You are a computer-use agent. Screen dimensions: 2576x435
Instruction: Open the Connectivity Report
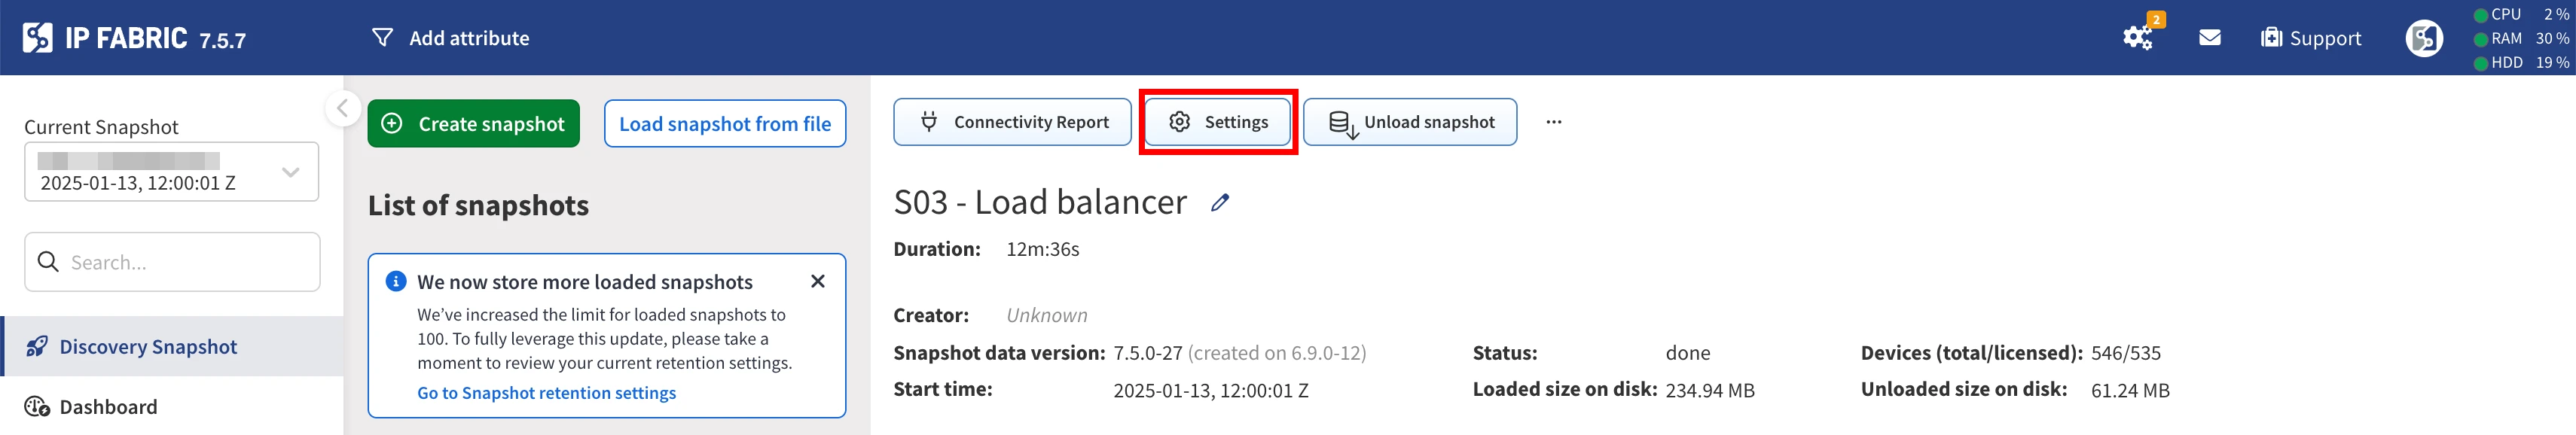point(1012,122)
